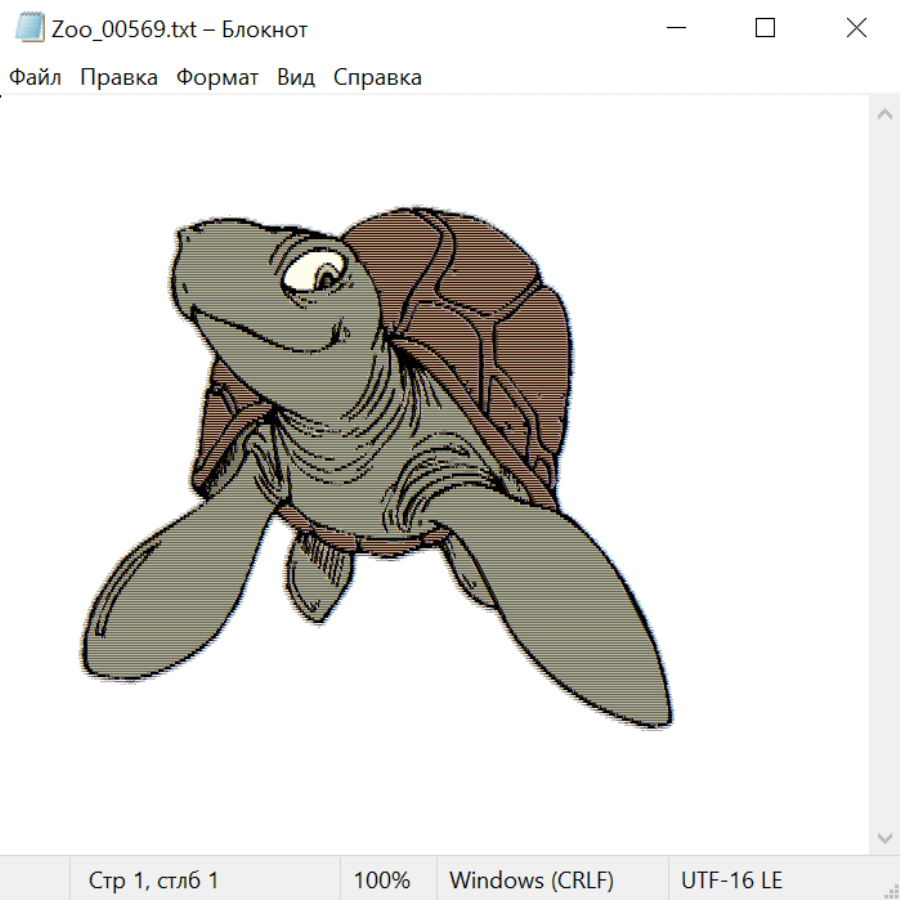Close the Zoo_00569.txt window
This screenshot has width=900, height=900.
(856, 28)
